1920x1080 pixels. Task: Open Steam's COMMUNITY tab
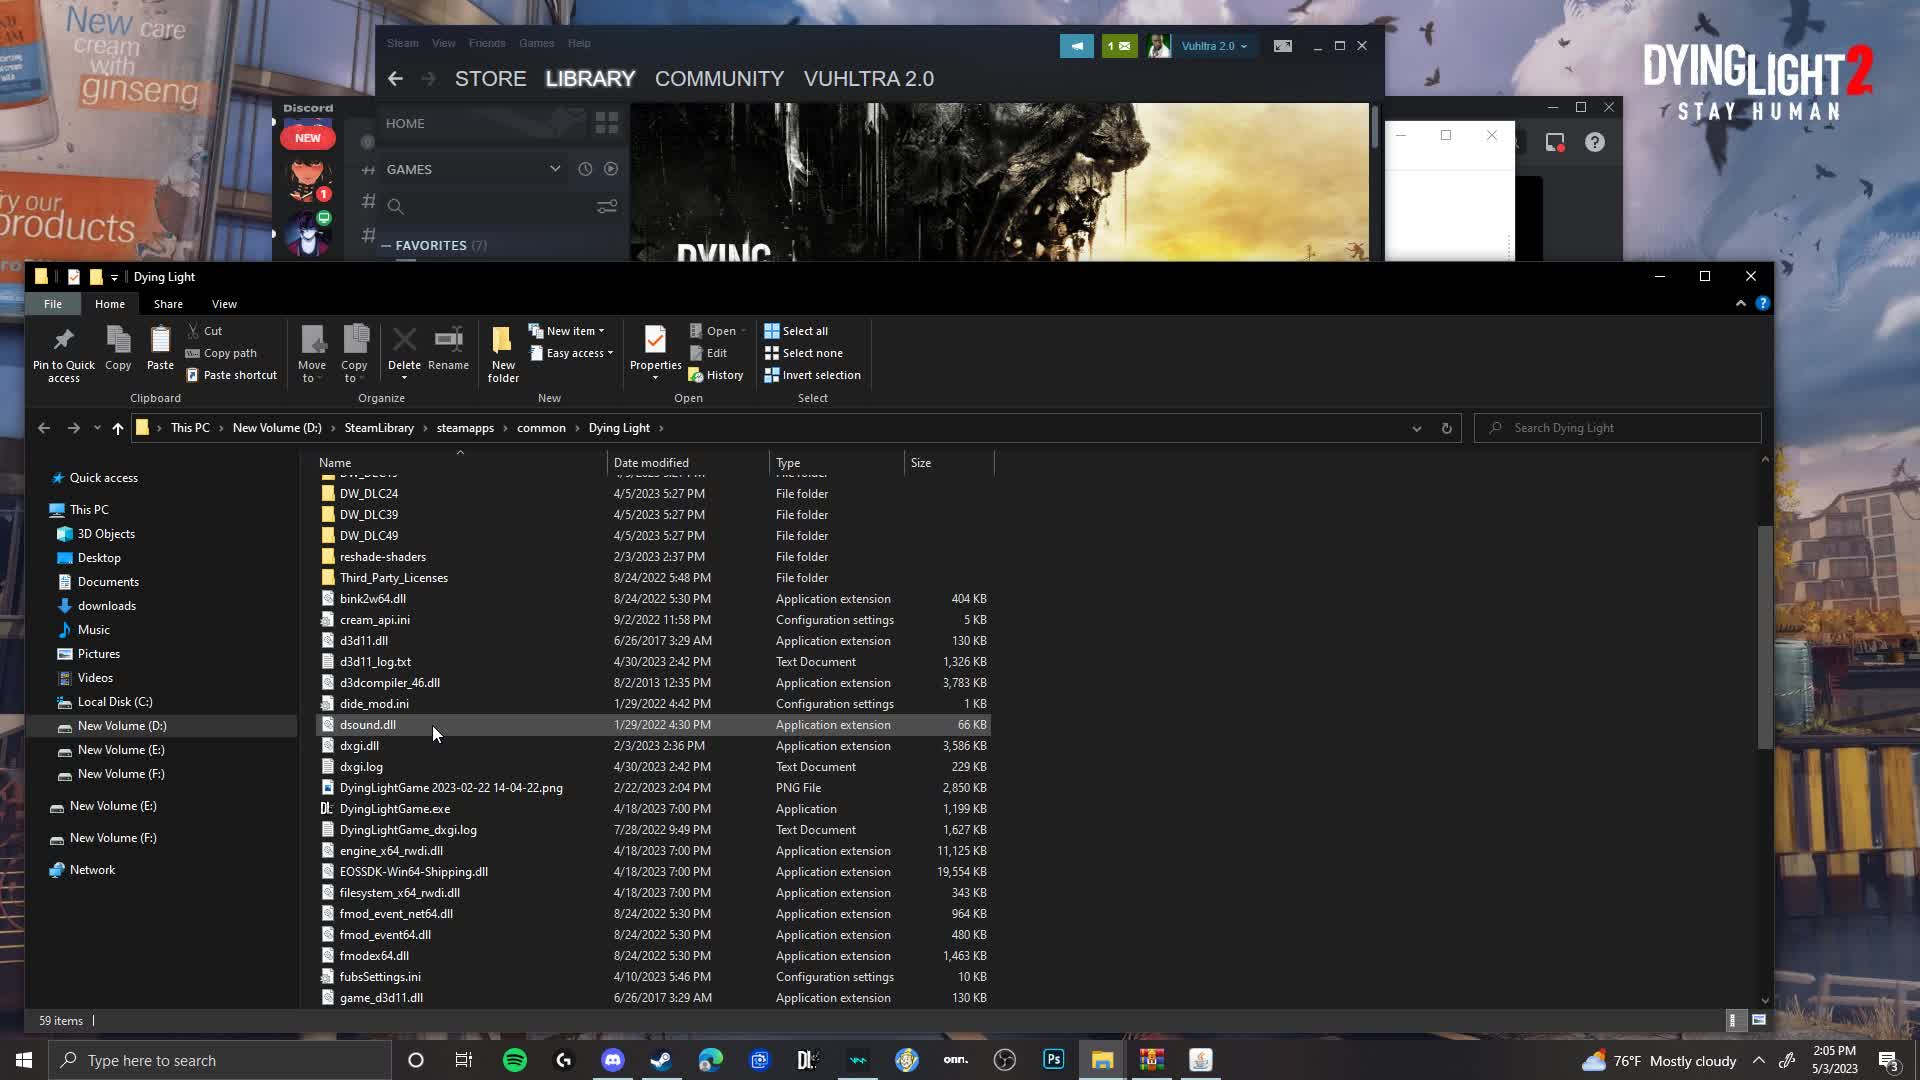[x=719, y=78]
